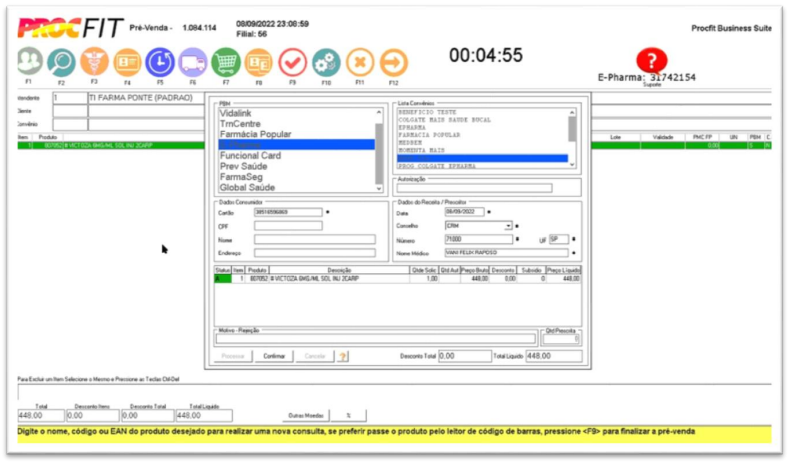
Task: Click the red question mark Suporte icon
Action: [x=651, y=60]
